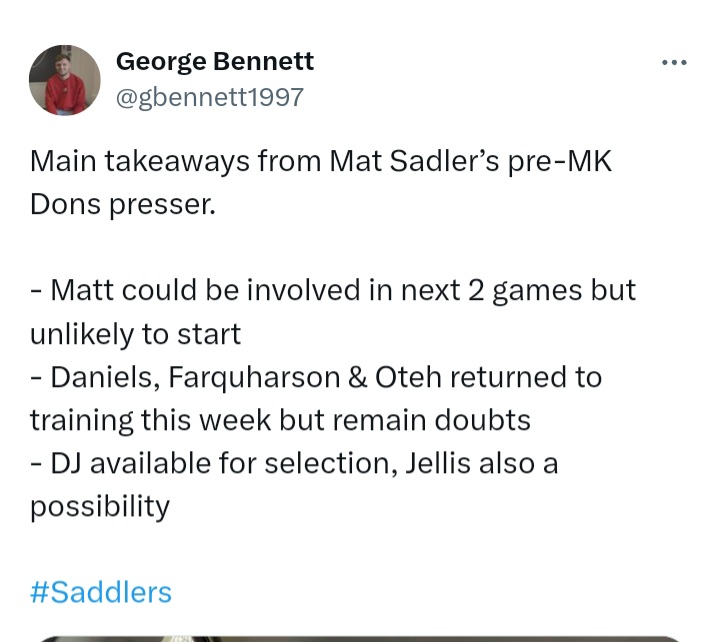
Task: Click 'unlikely to start' text line
Action: (x=135, y=334)
